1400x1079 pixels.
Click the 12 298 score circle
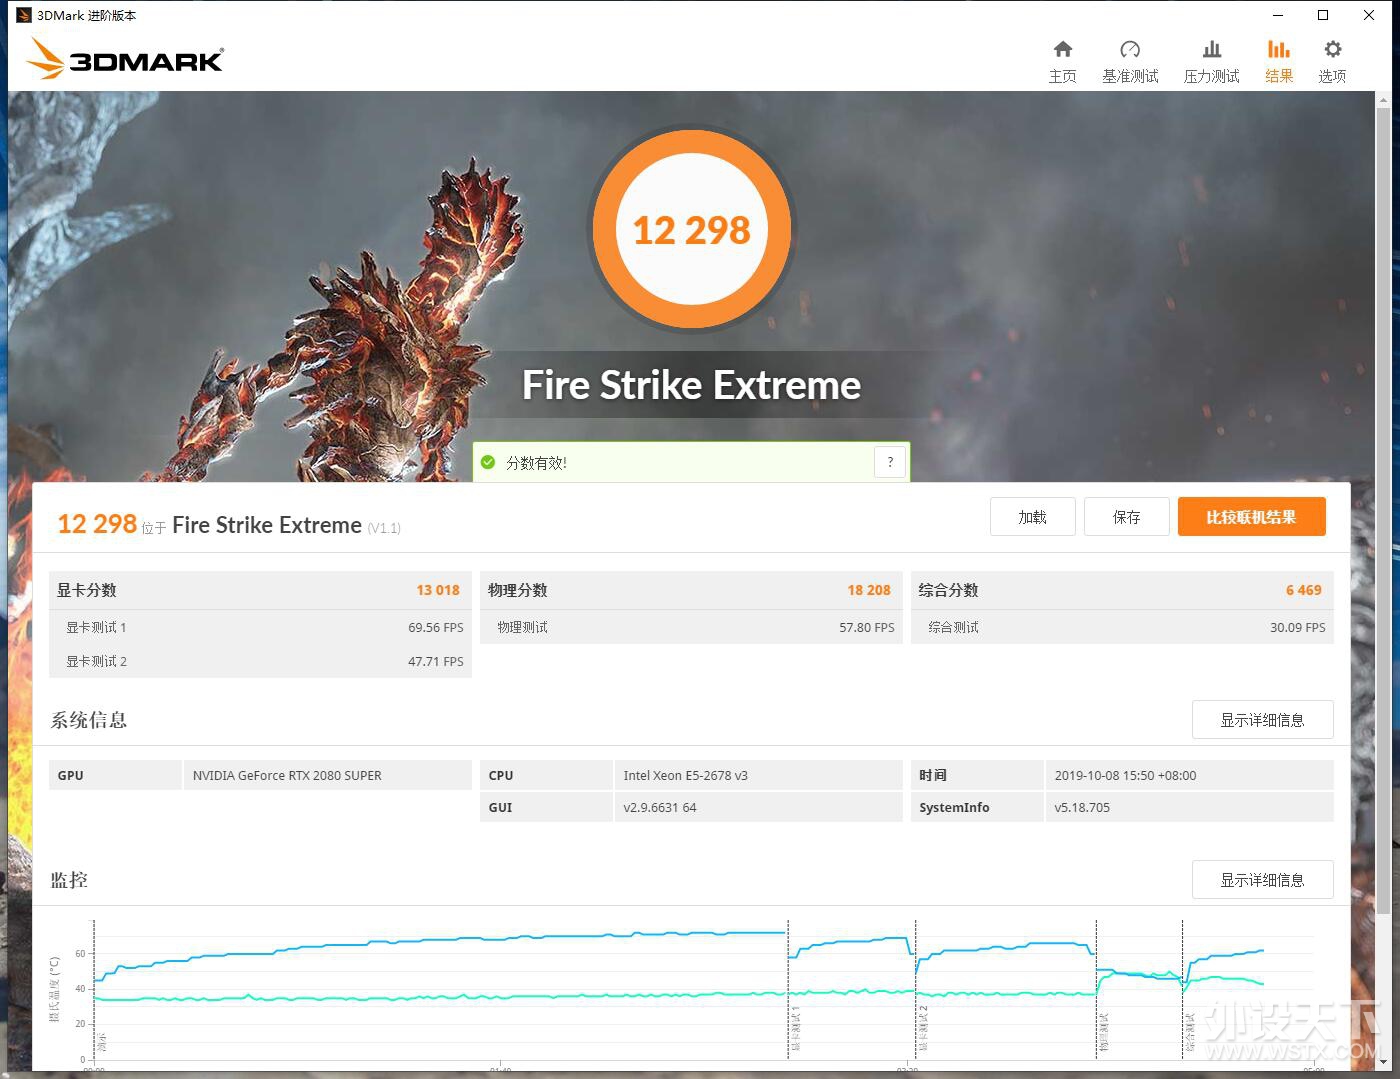click(692, 230)
